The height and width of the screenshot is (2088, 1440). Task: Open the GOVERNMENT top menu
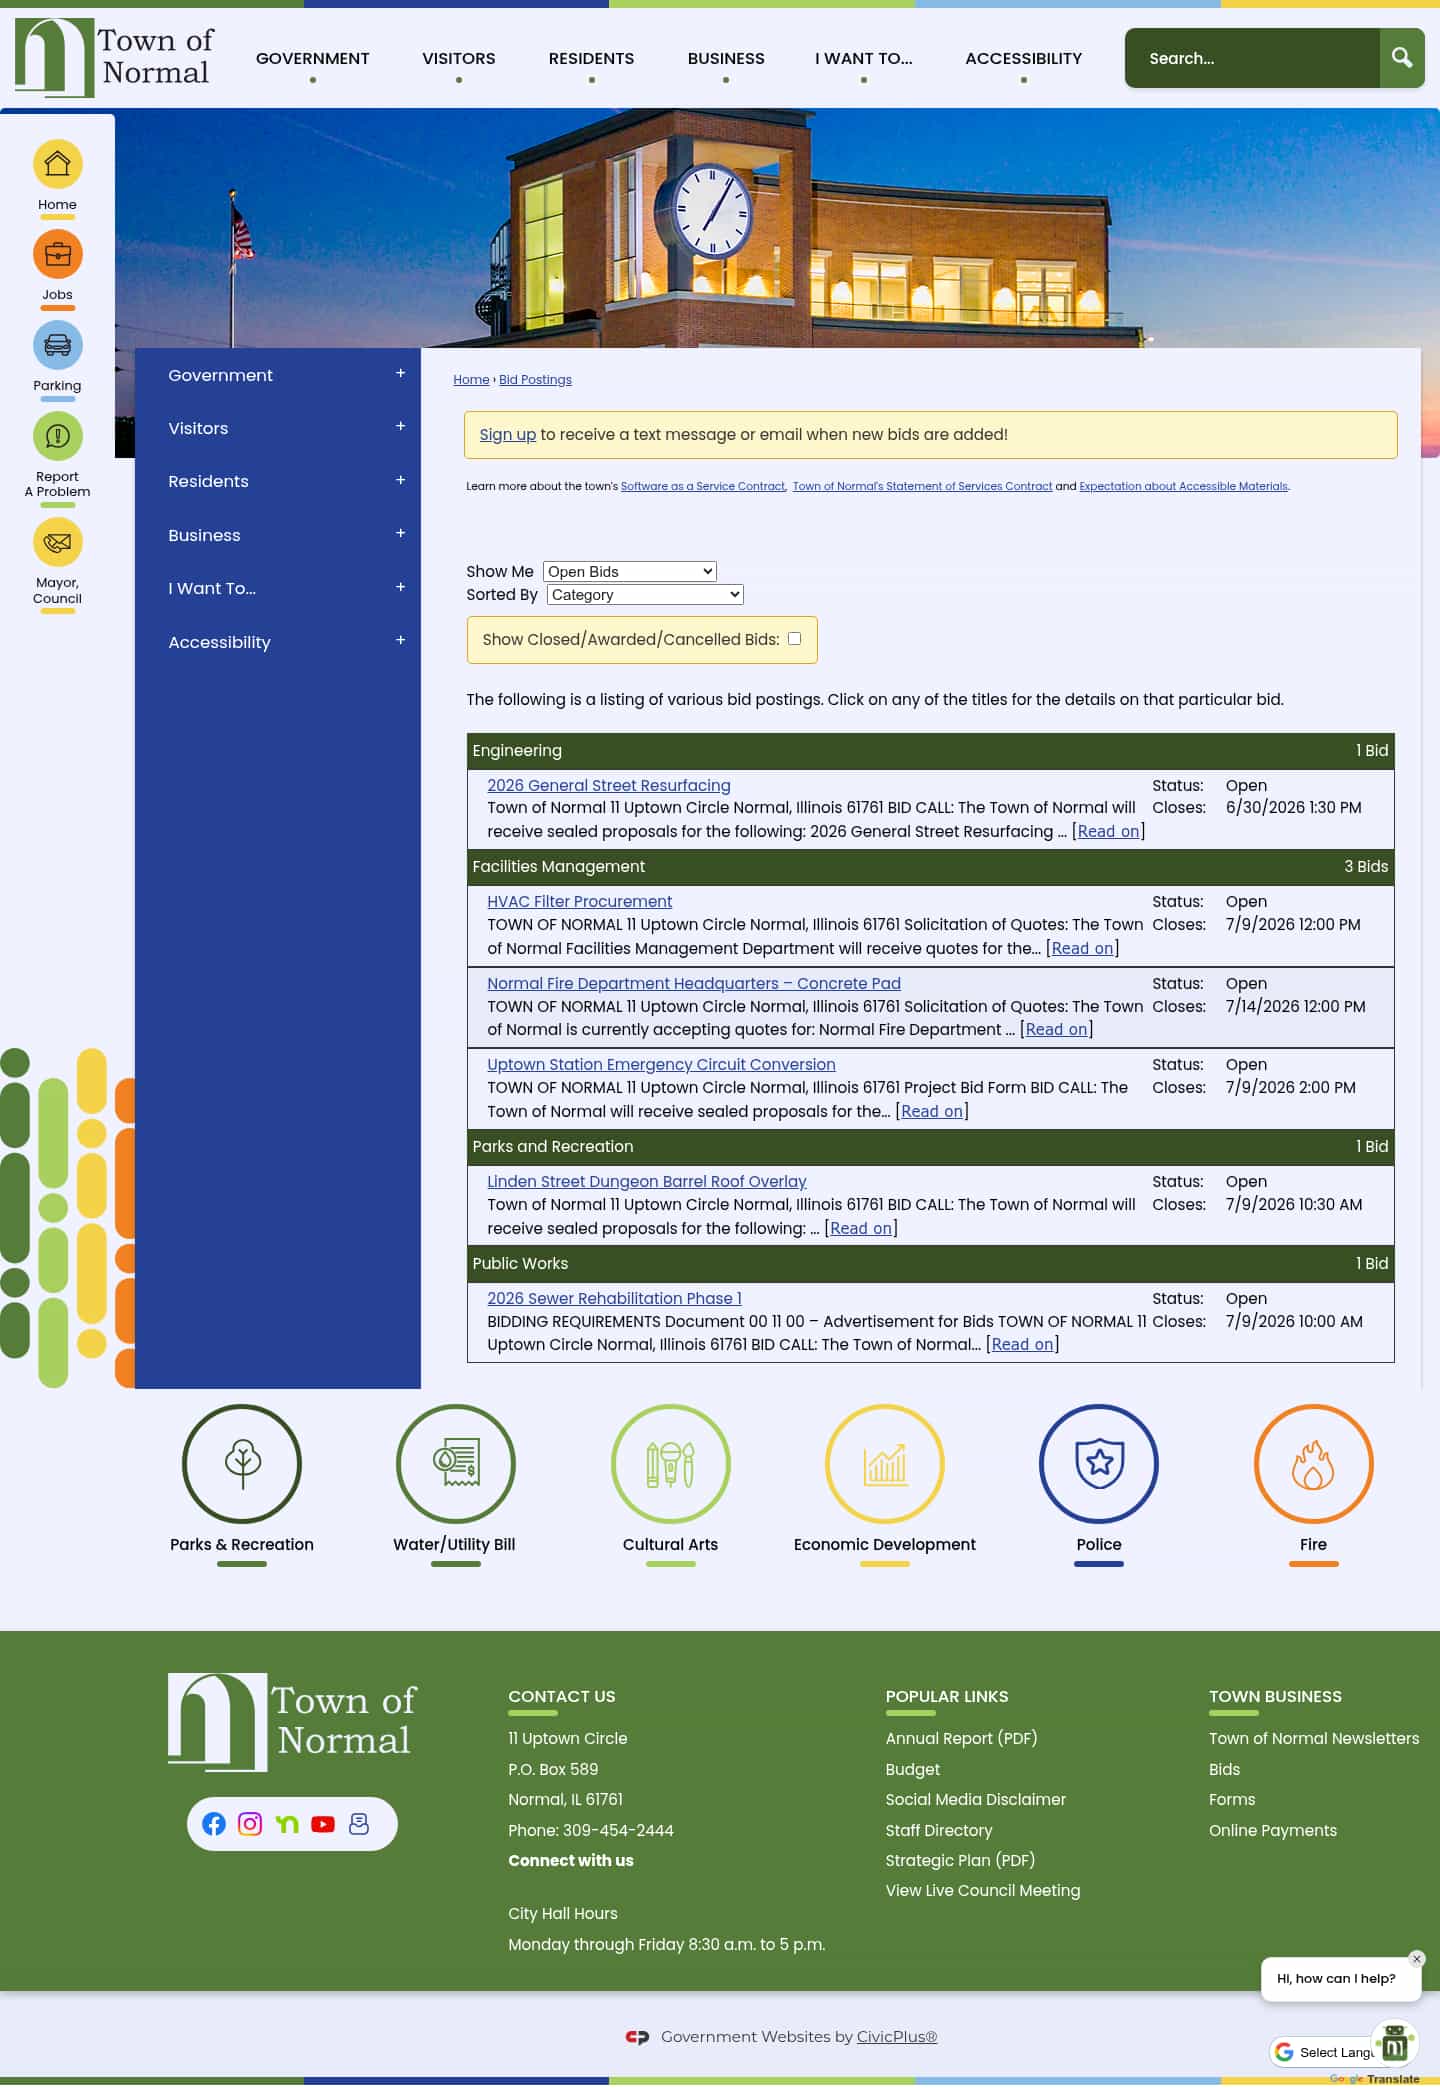[312, 58]
